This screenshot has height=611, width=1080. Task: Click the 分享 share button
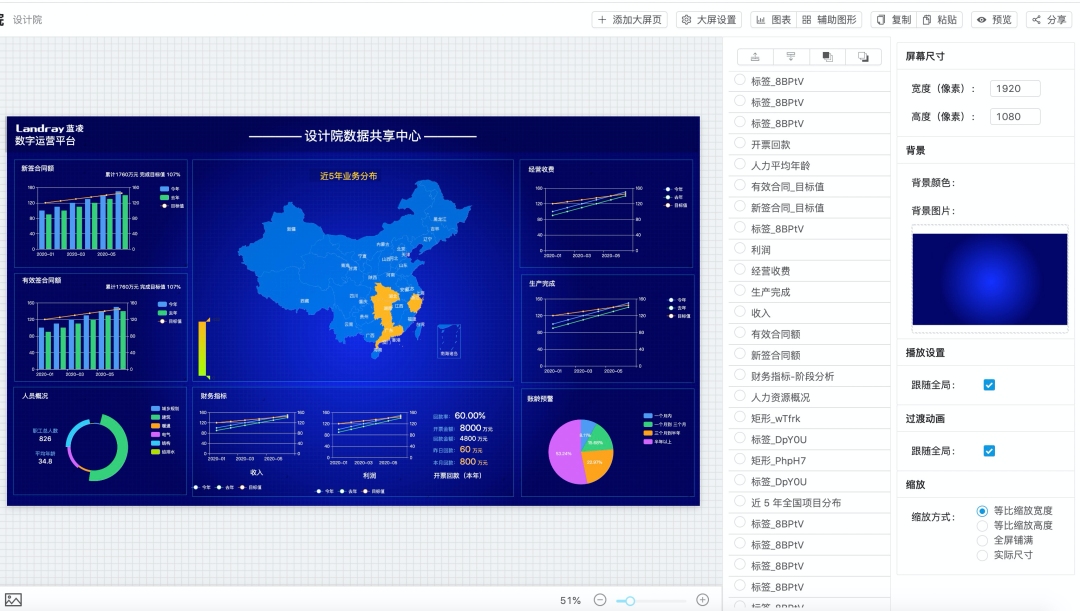click(1049, 20)
